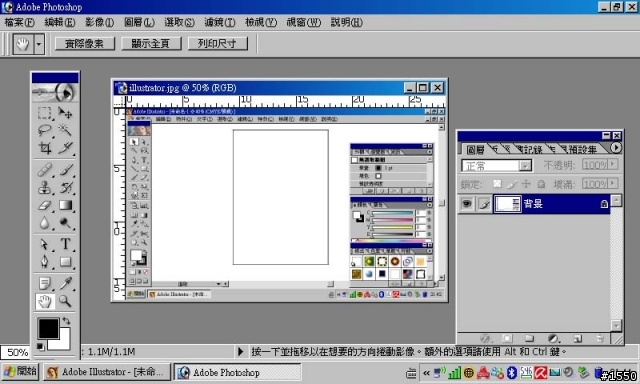
Task: Select the Magic Wand tool
Action: 65,130
